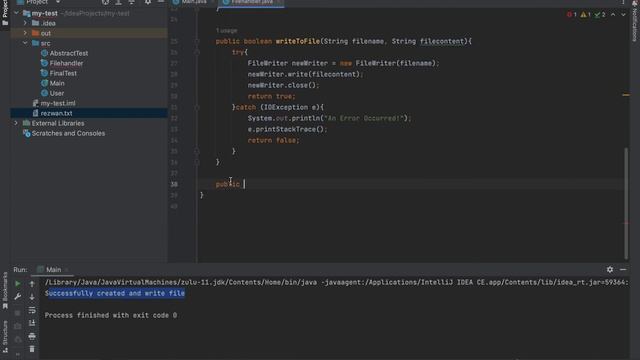Fold the try block gutter marker
The width and height of the screenshot is (640, 360).
197,52
